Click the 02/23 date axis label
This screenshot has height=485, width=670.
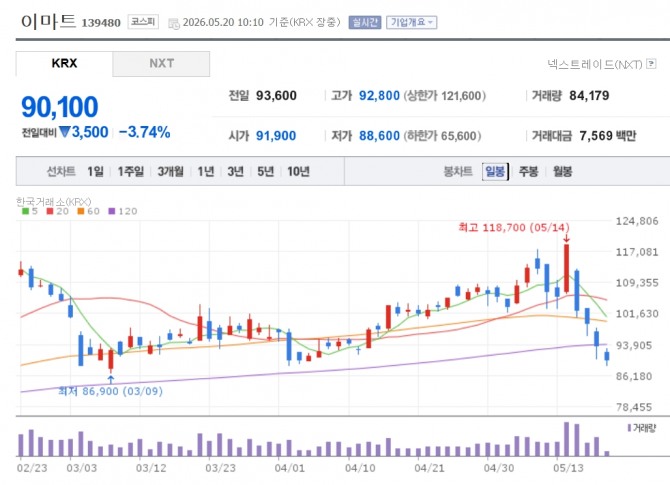tap(32, 468)
